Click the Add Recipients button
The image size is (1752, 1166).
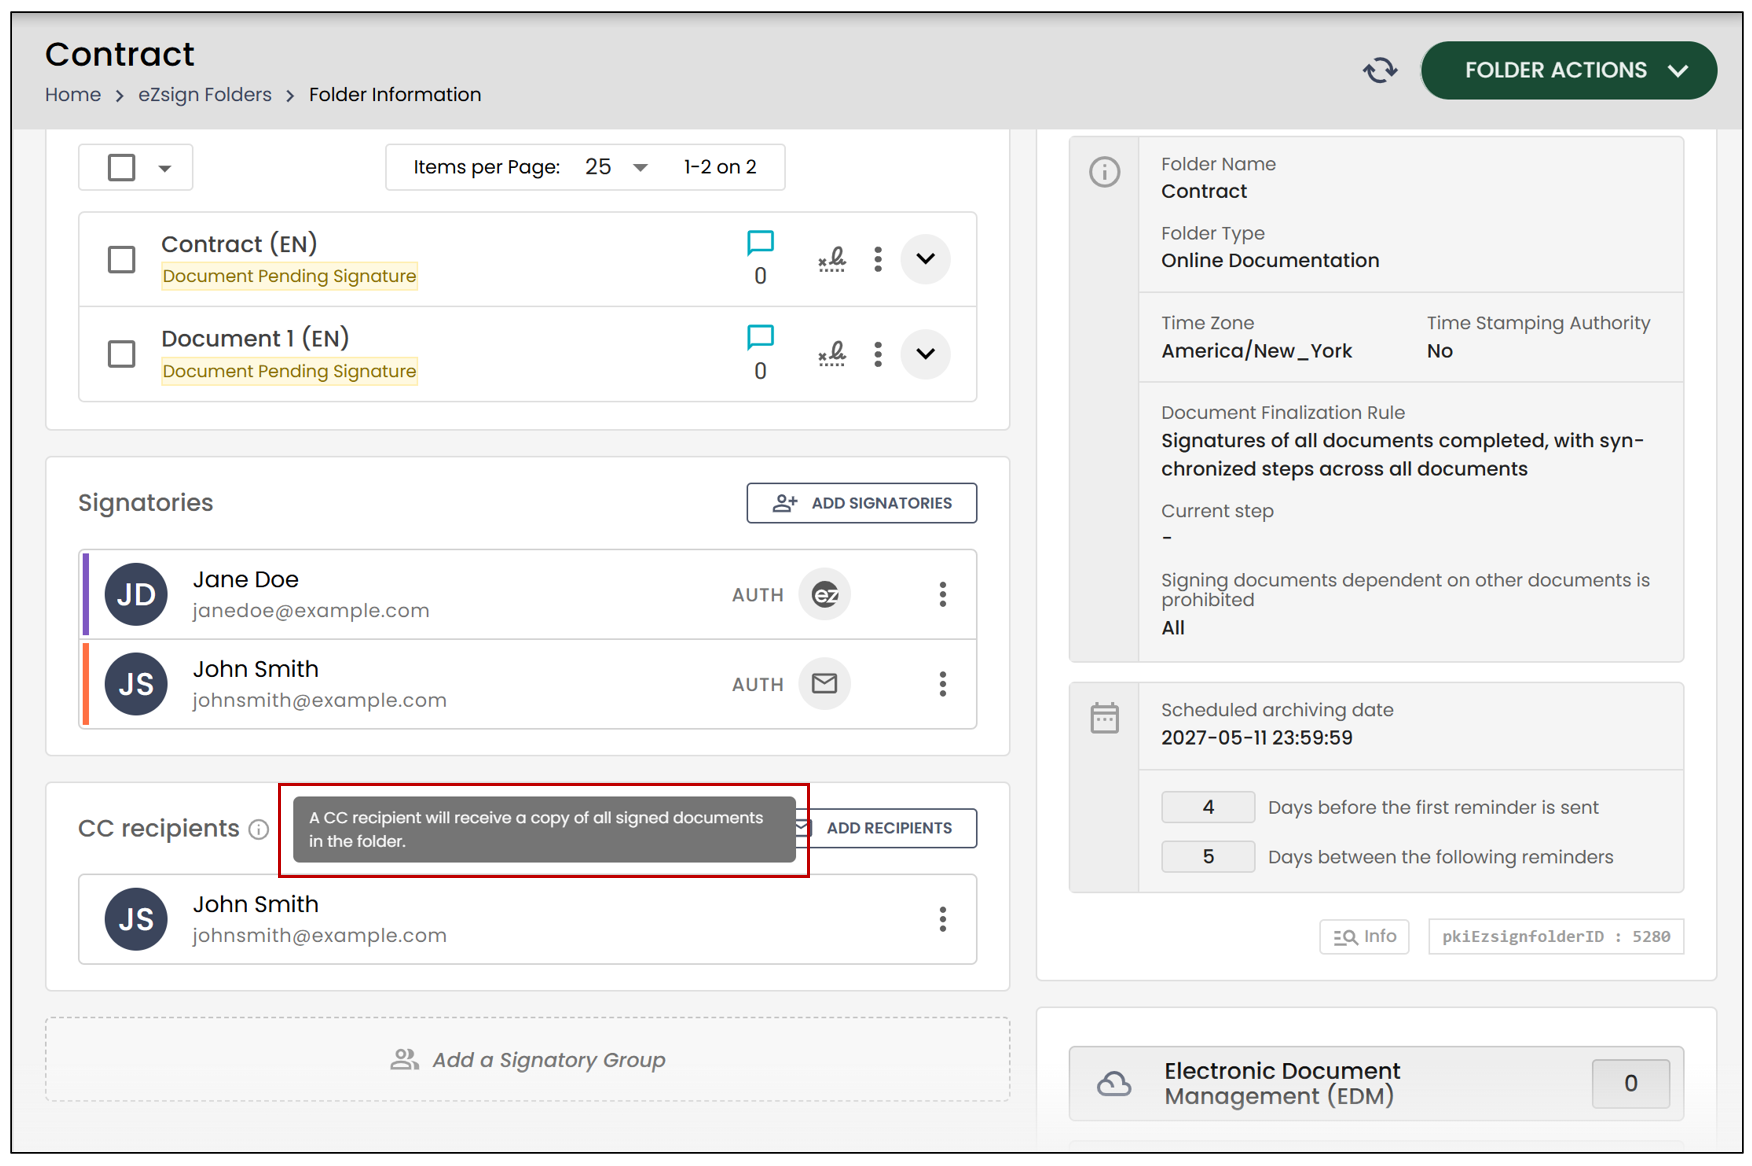888,828
